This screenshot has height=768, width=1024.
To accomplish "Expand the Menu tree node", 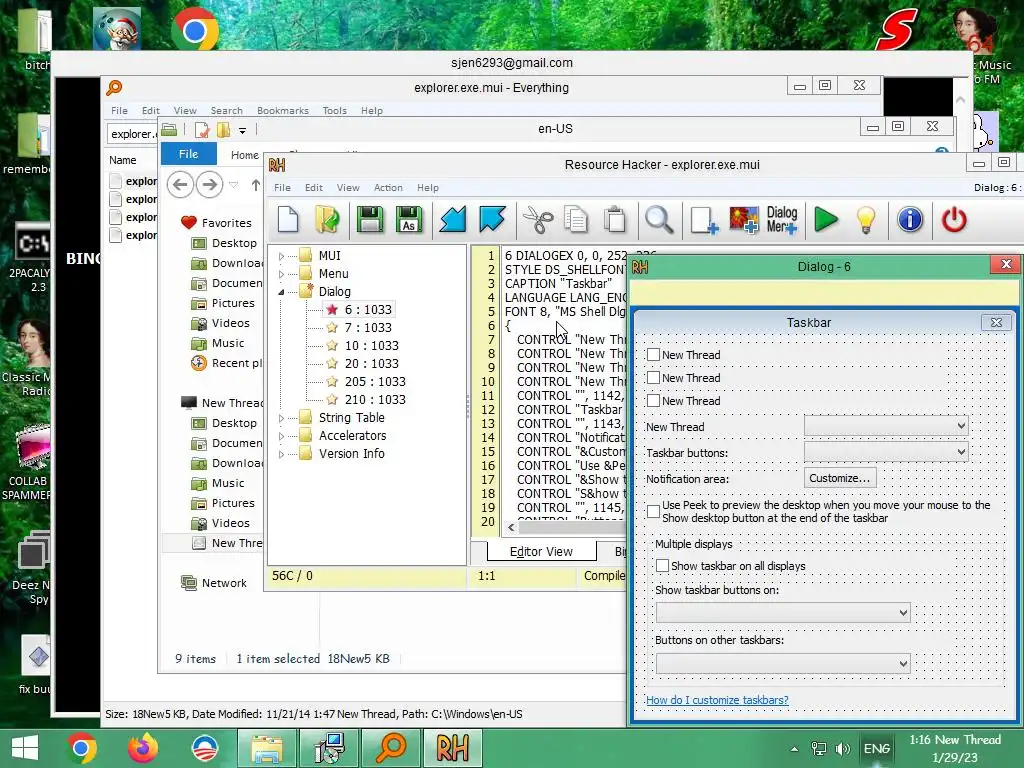I will (x=281, y=274).
